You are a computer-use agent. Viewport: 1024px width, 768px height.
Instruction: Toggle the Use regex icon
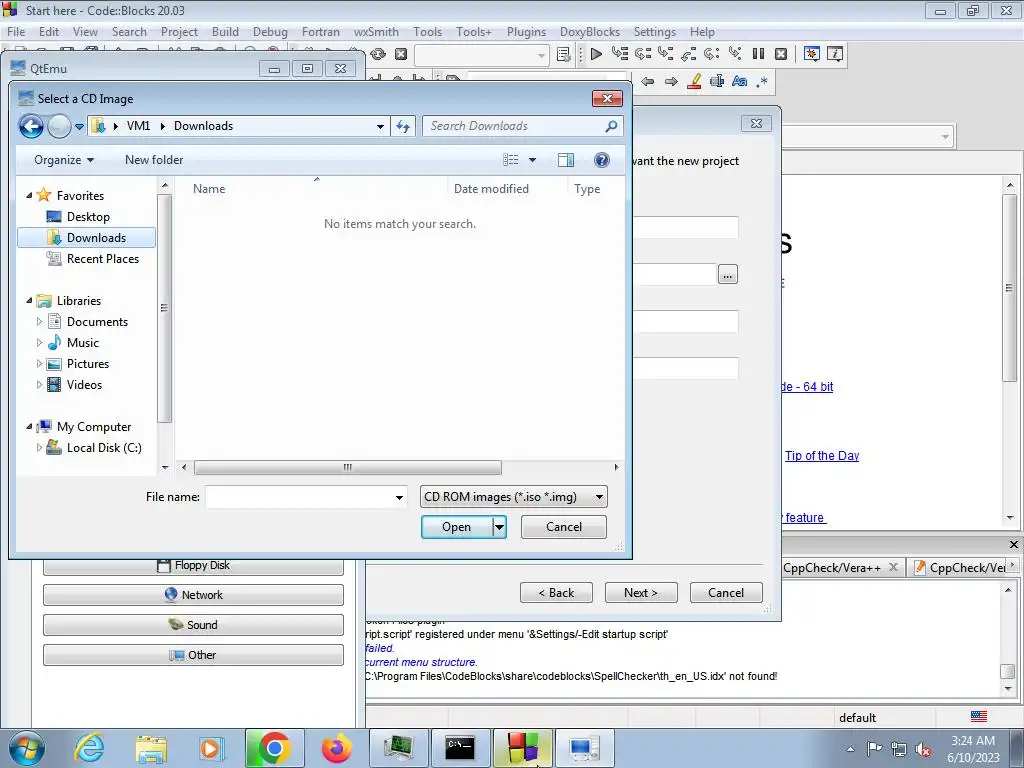761,82
